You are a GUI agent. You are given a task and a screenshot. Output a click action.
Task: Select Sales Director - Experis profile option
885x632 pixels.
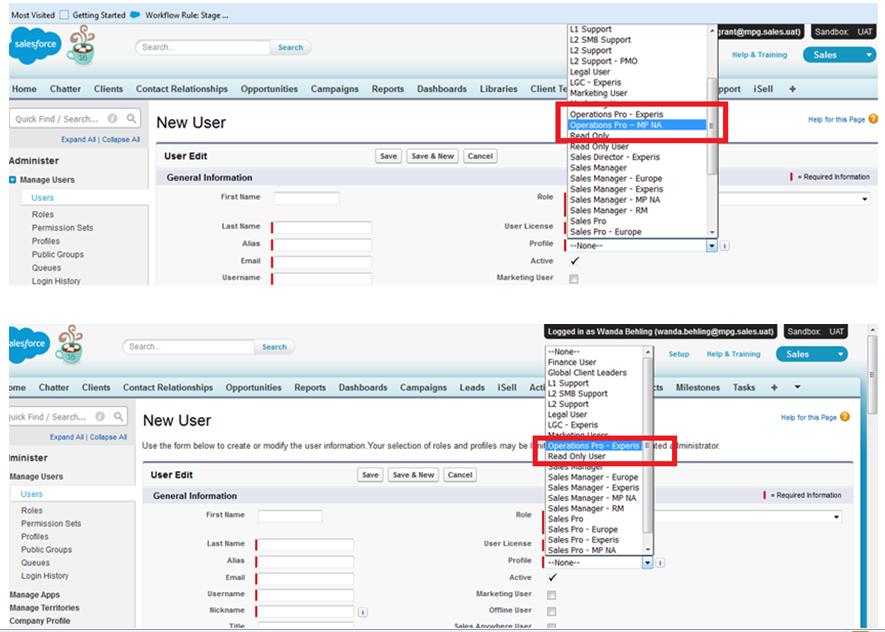point(615,157)
